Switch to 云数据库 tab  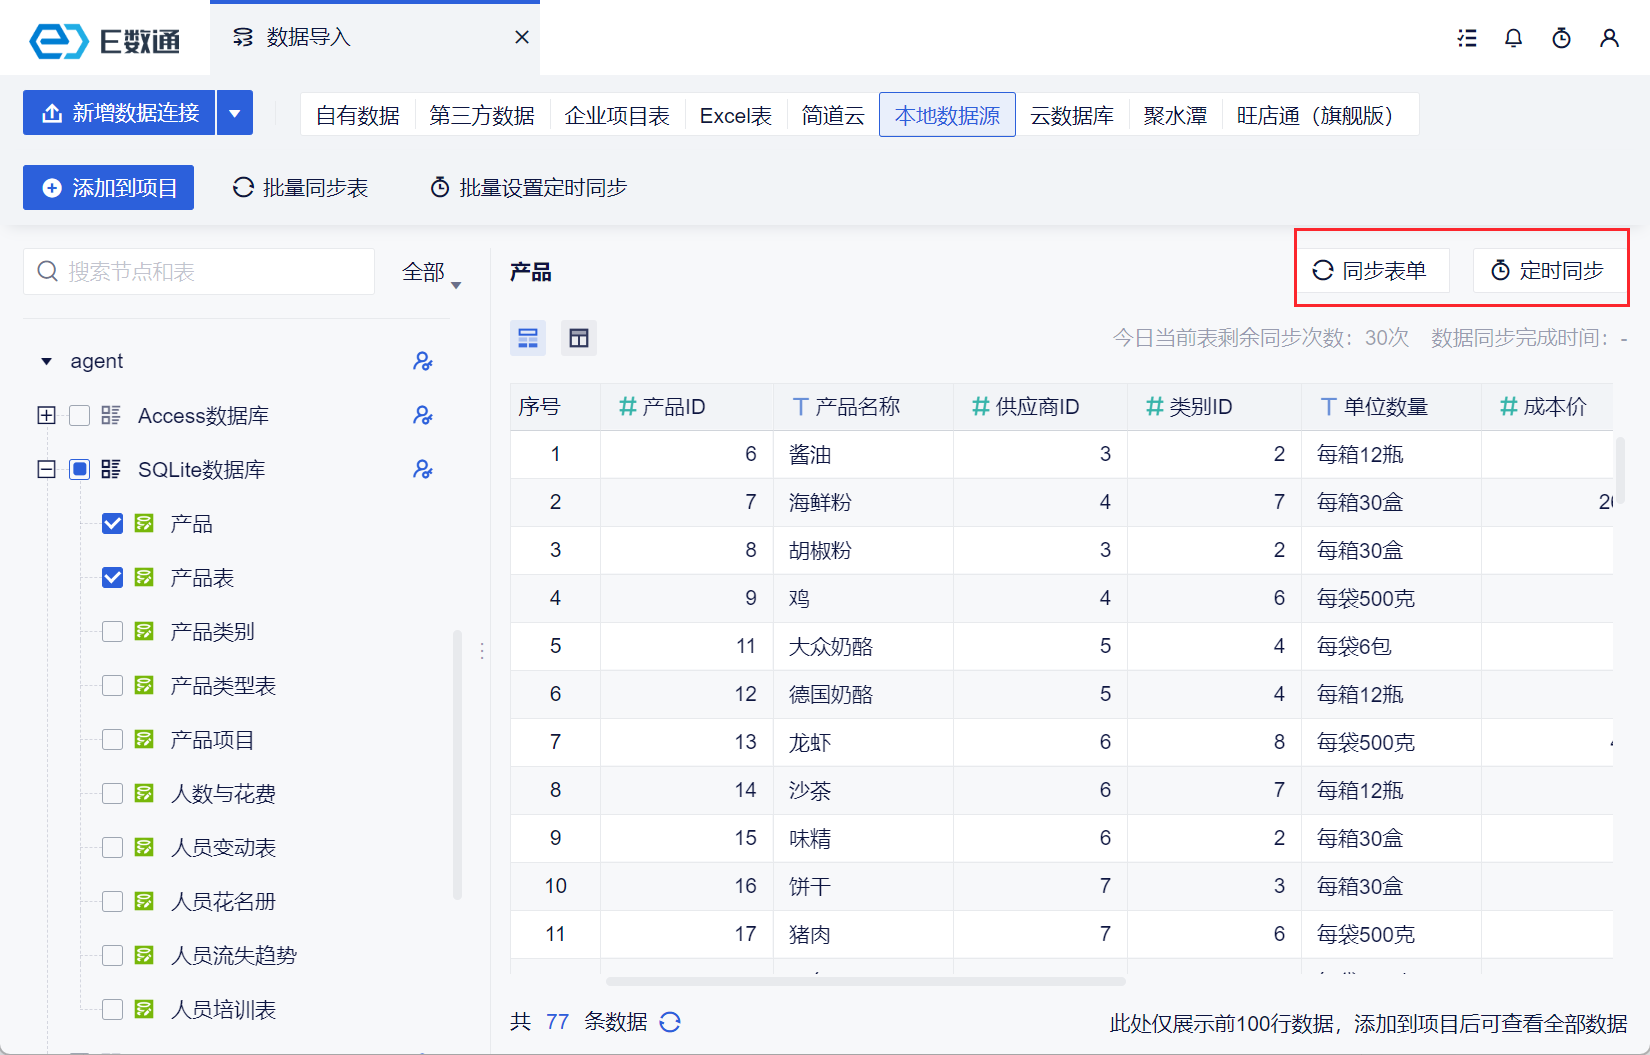click(1072, 115)
